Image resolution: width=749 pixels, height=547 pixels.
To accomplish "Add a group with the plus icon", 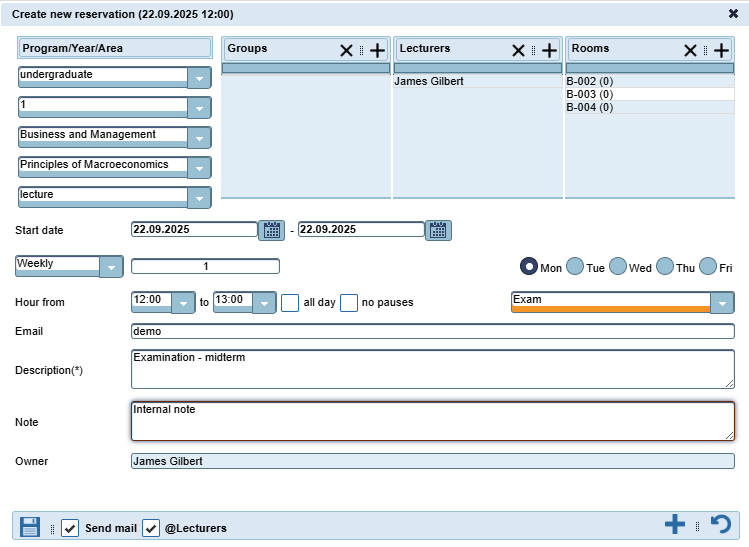I will 377,50.
